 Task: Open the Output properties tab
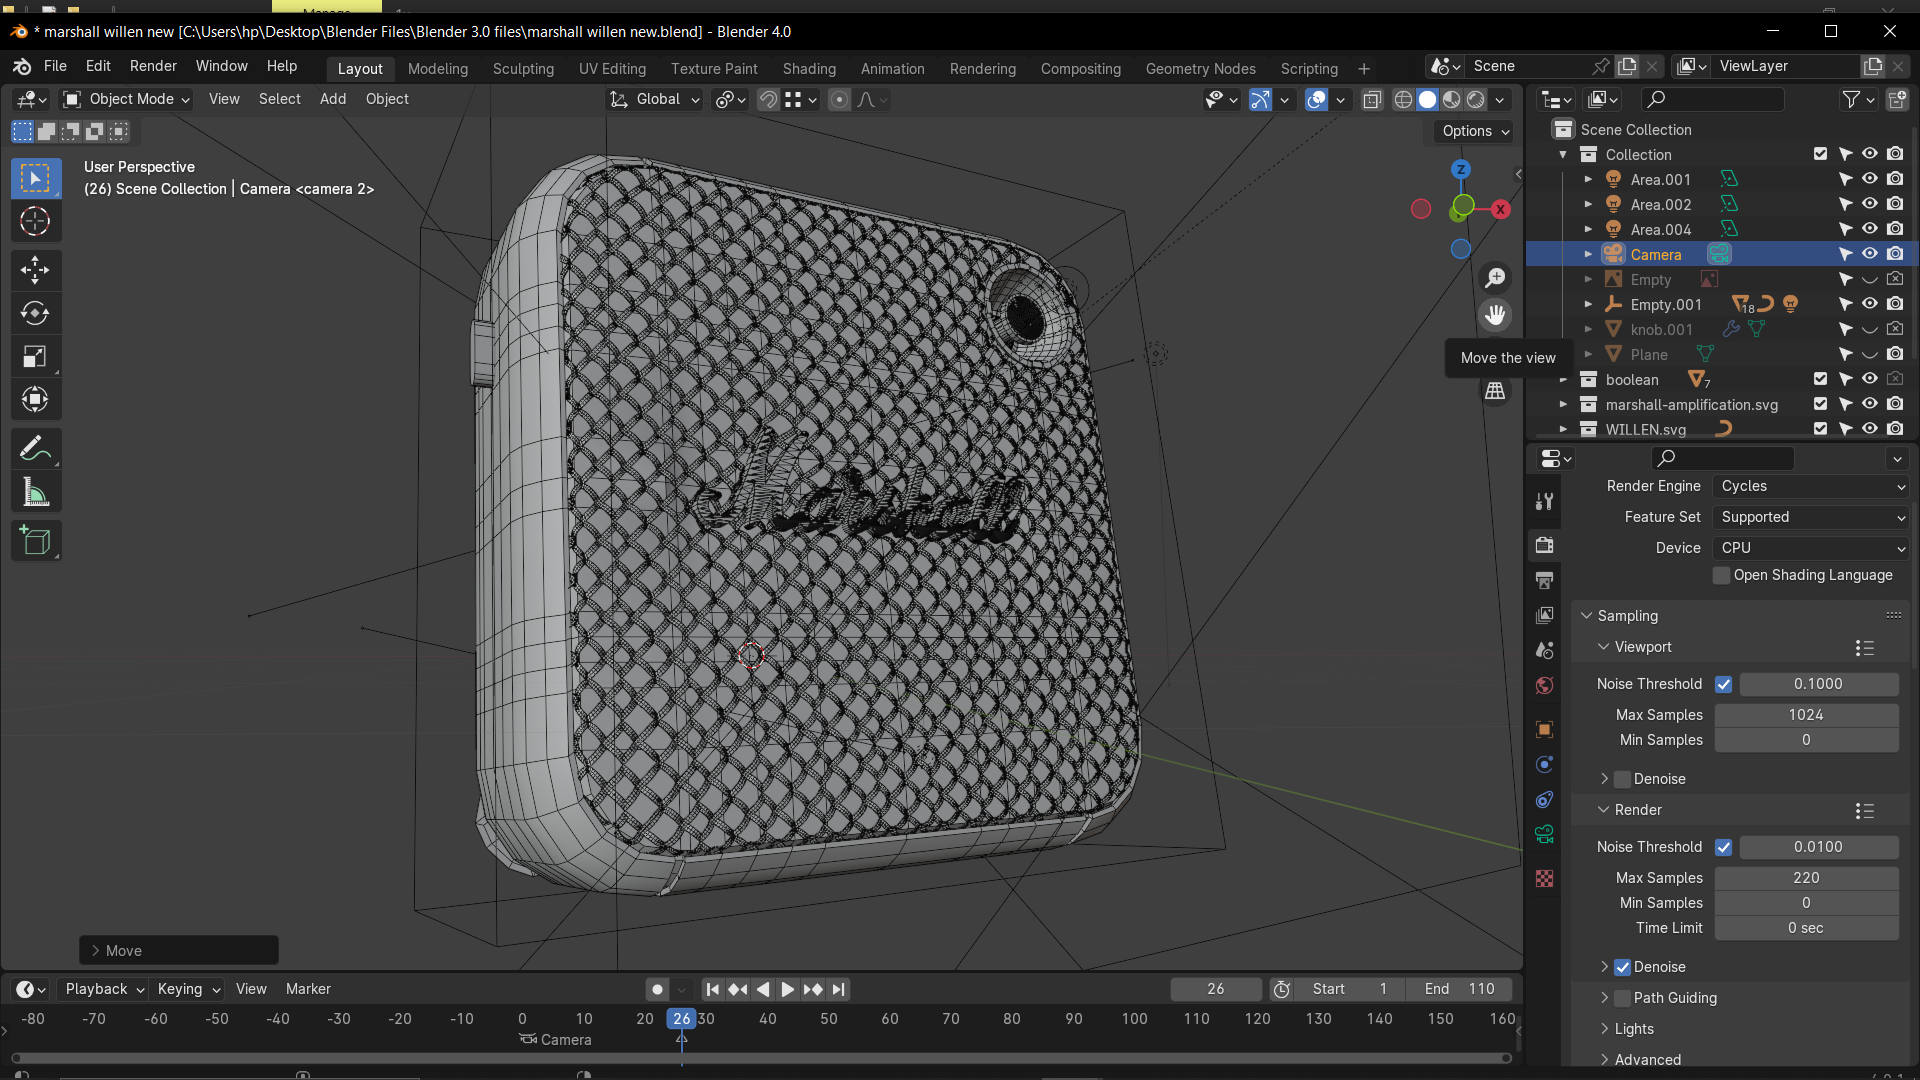1545,580
